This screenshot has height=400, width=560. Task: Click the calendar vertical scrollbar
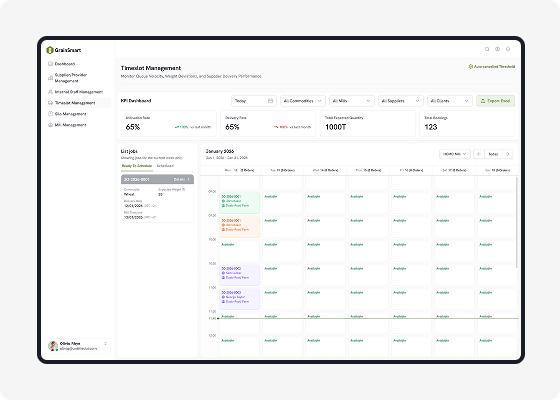coord(517,222)
